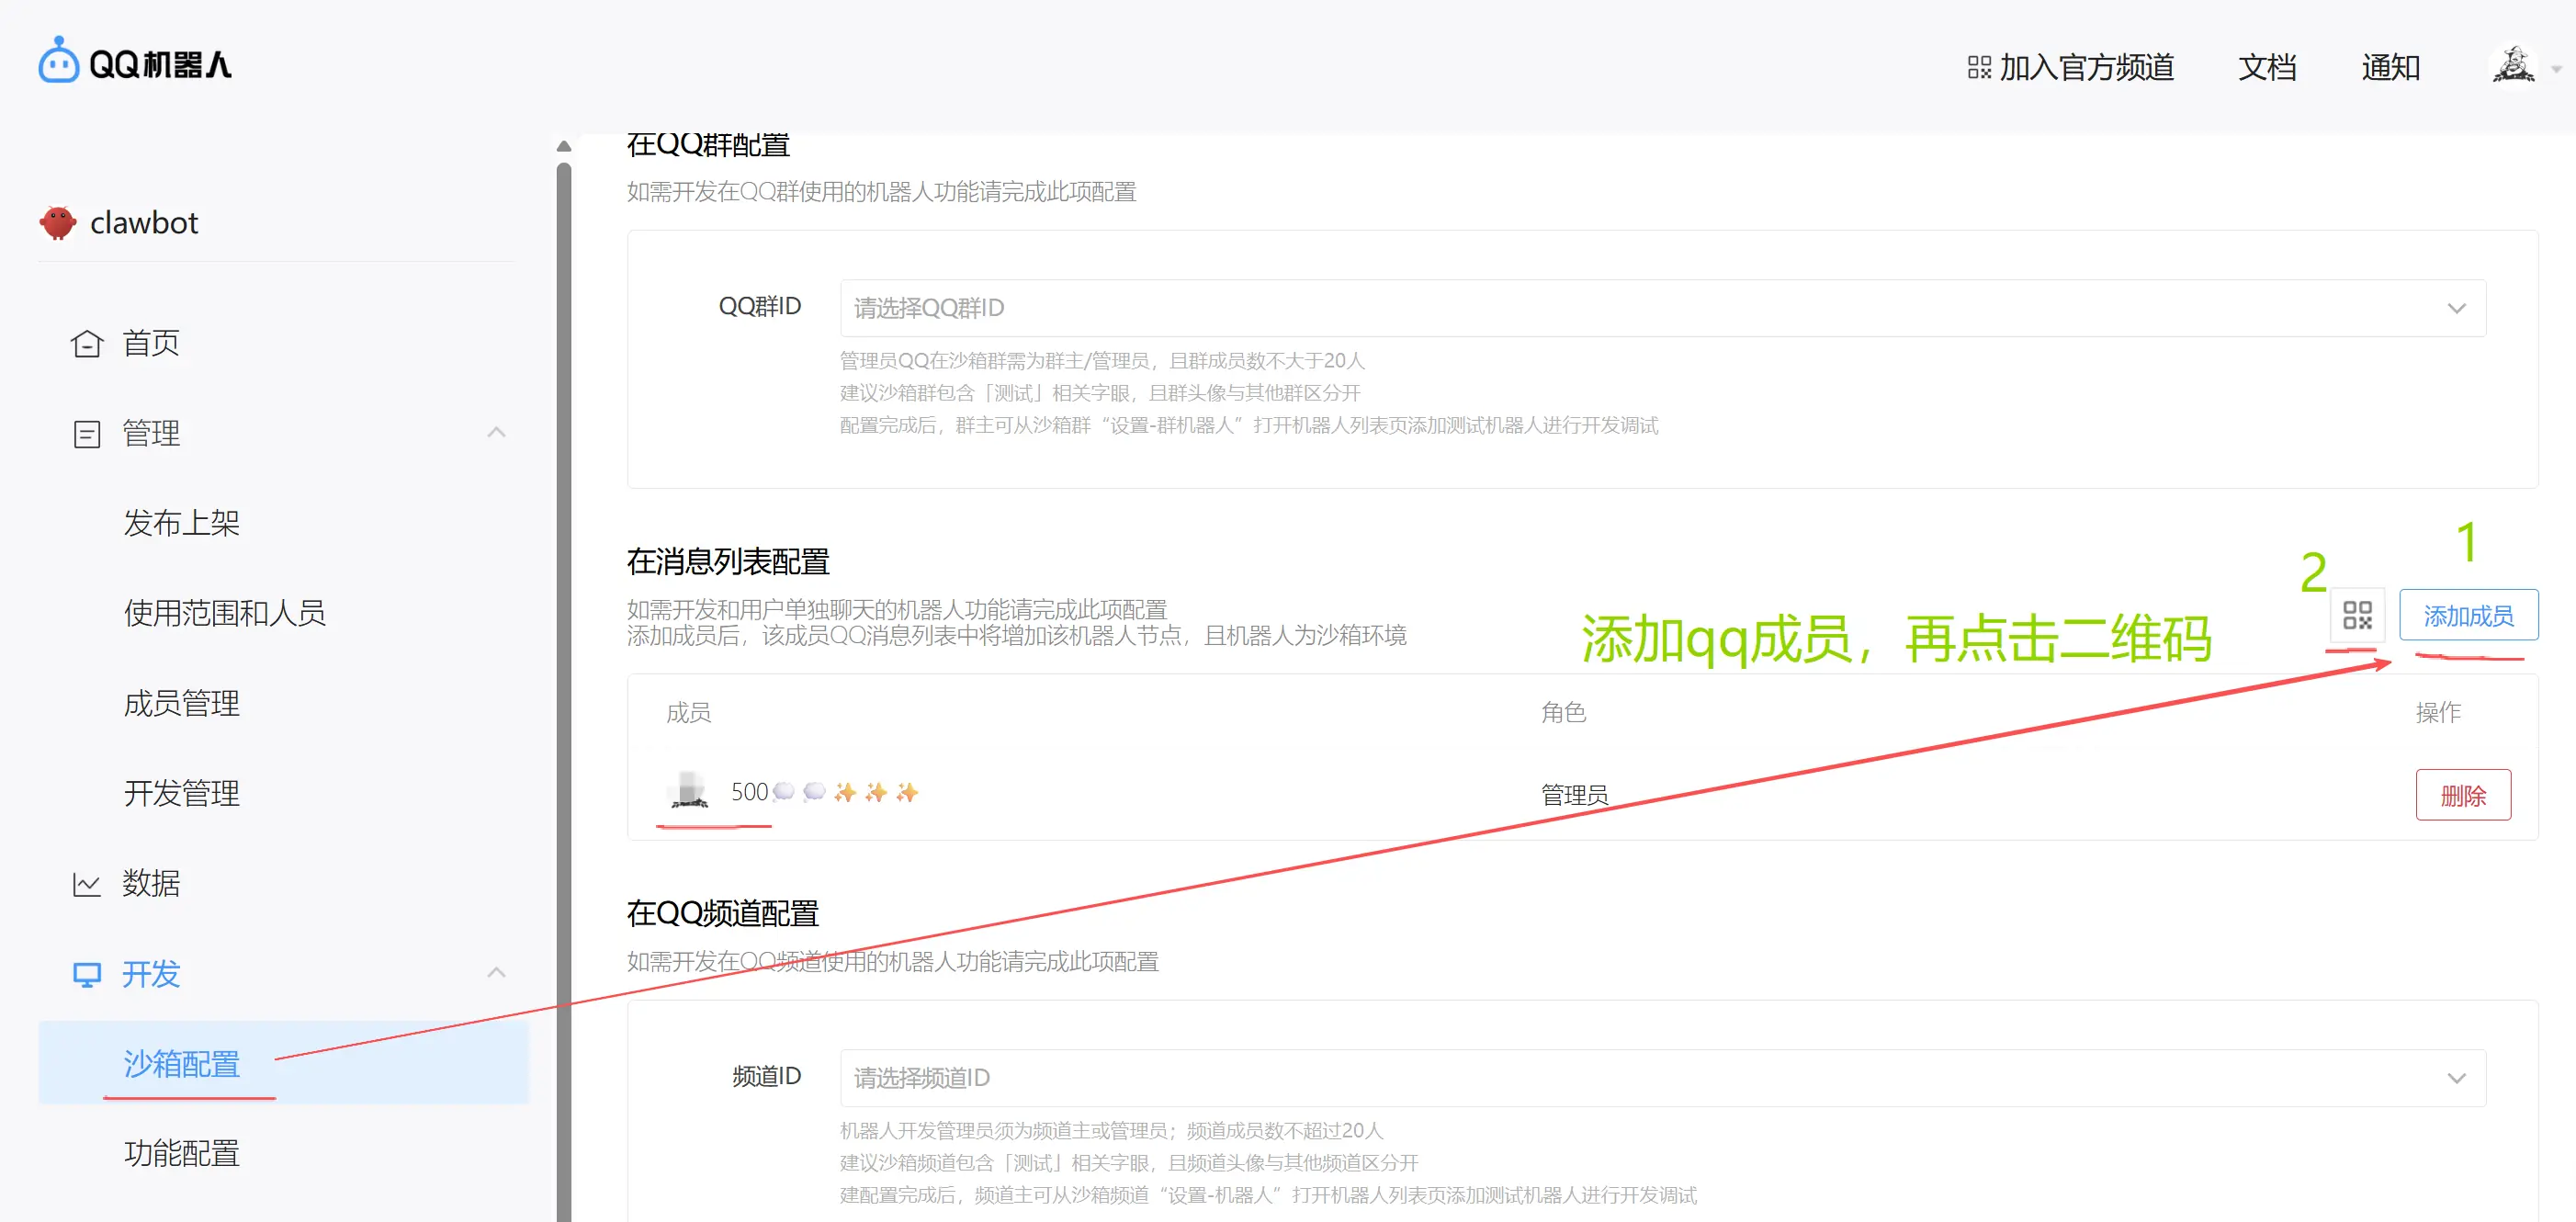Click the scrollbar up arrow
2576x1222 pixels.
point(564,146)
